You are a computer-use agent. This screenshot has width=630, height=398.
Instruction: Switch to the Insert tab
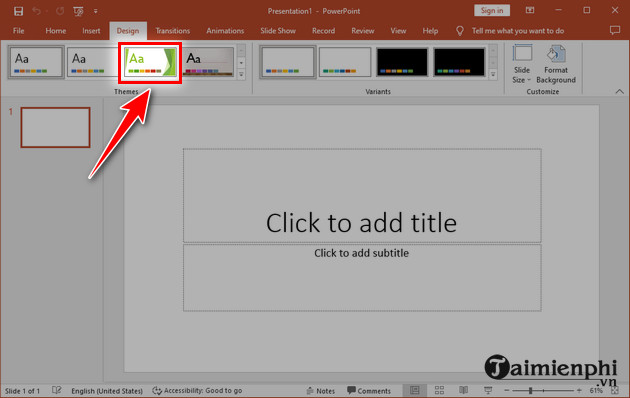click(91, 31)
